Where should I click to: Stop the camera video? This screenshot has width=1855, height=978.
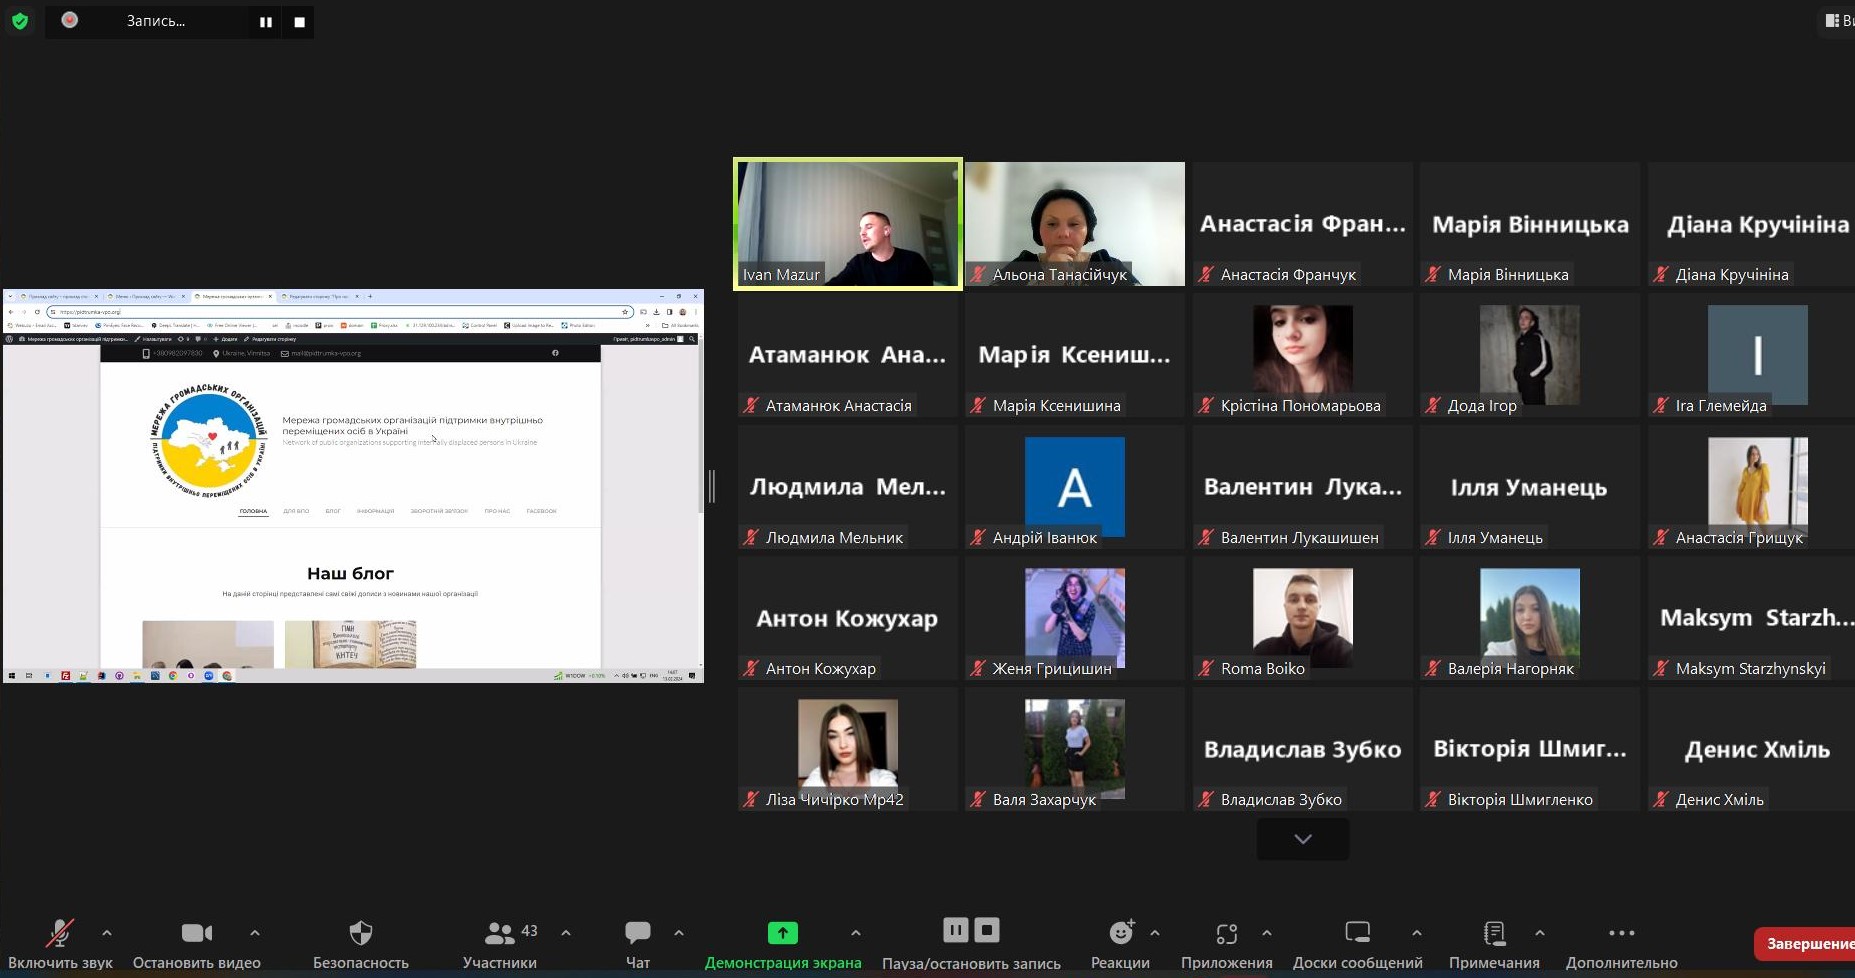tap(196, 934)
